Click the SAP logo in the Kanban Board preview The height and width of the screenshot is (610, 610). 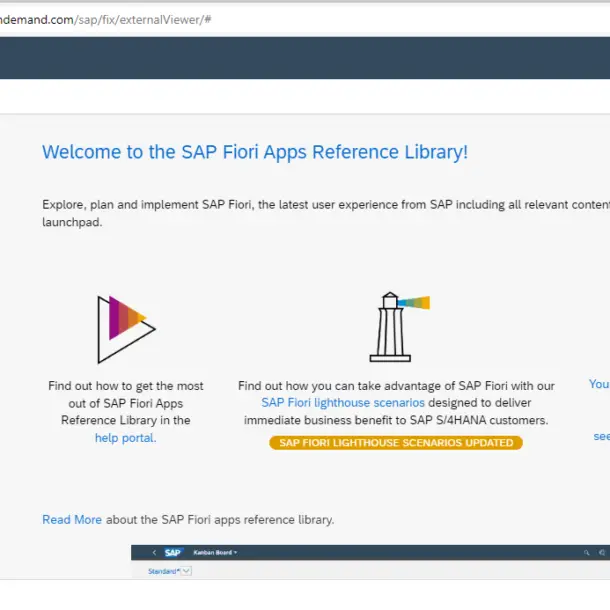point(173,552)
